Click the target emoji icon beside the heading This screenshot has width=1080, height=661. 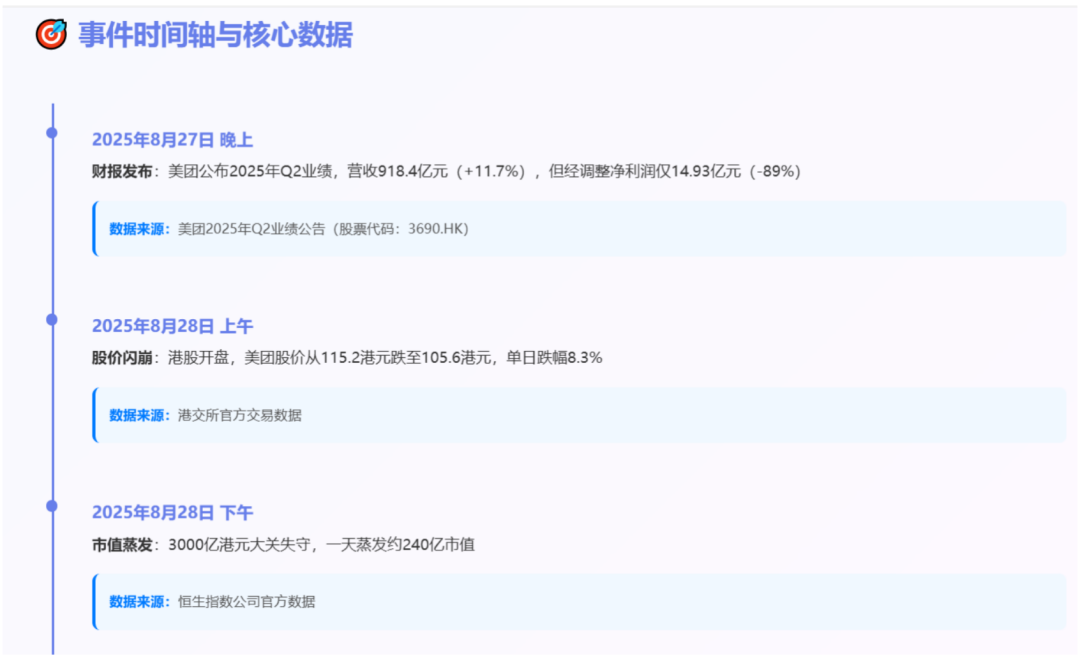51,34
